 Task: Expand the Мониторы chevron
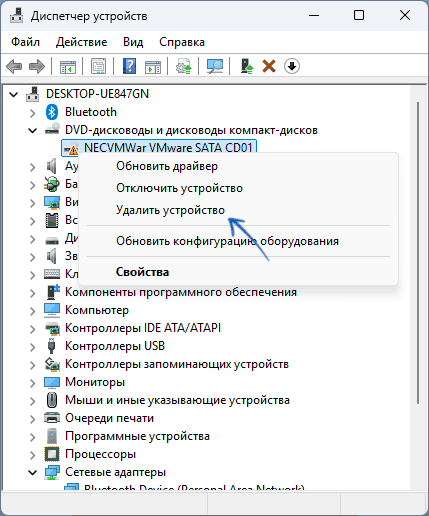tap(32, 383)
